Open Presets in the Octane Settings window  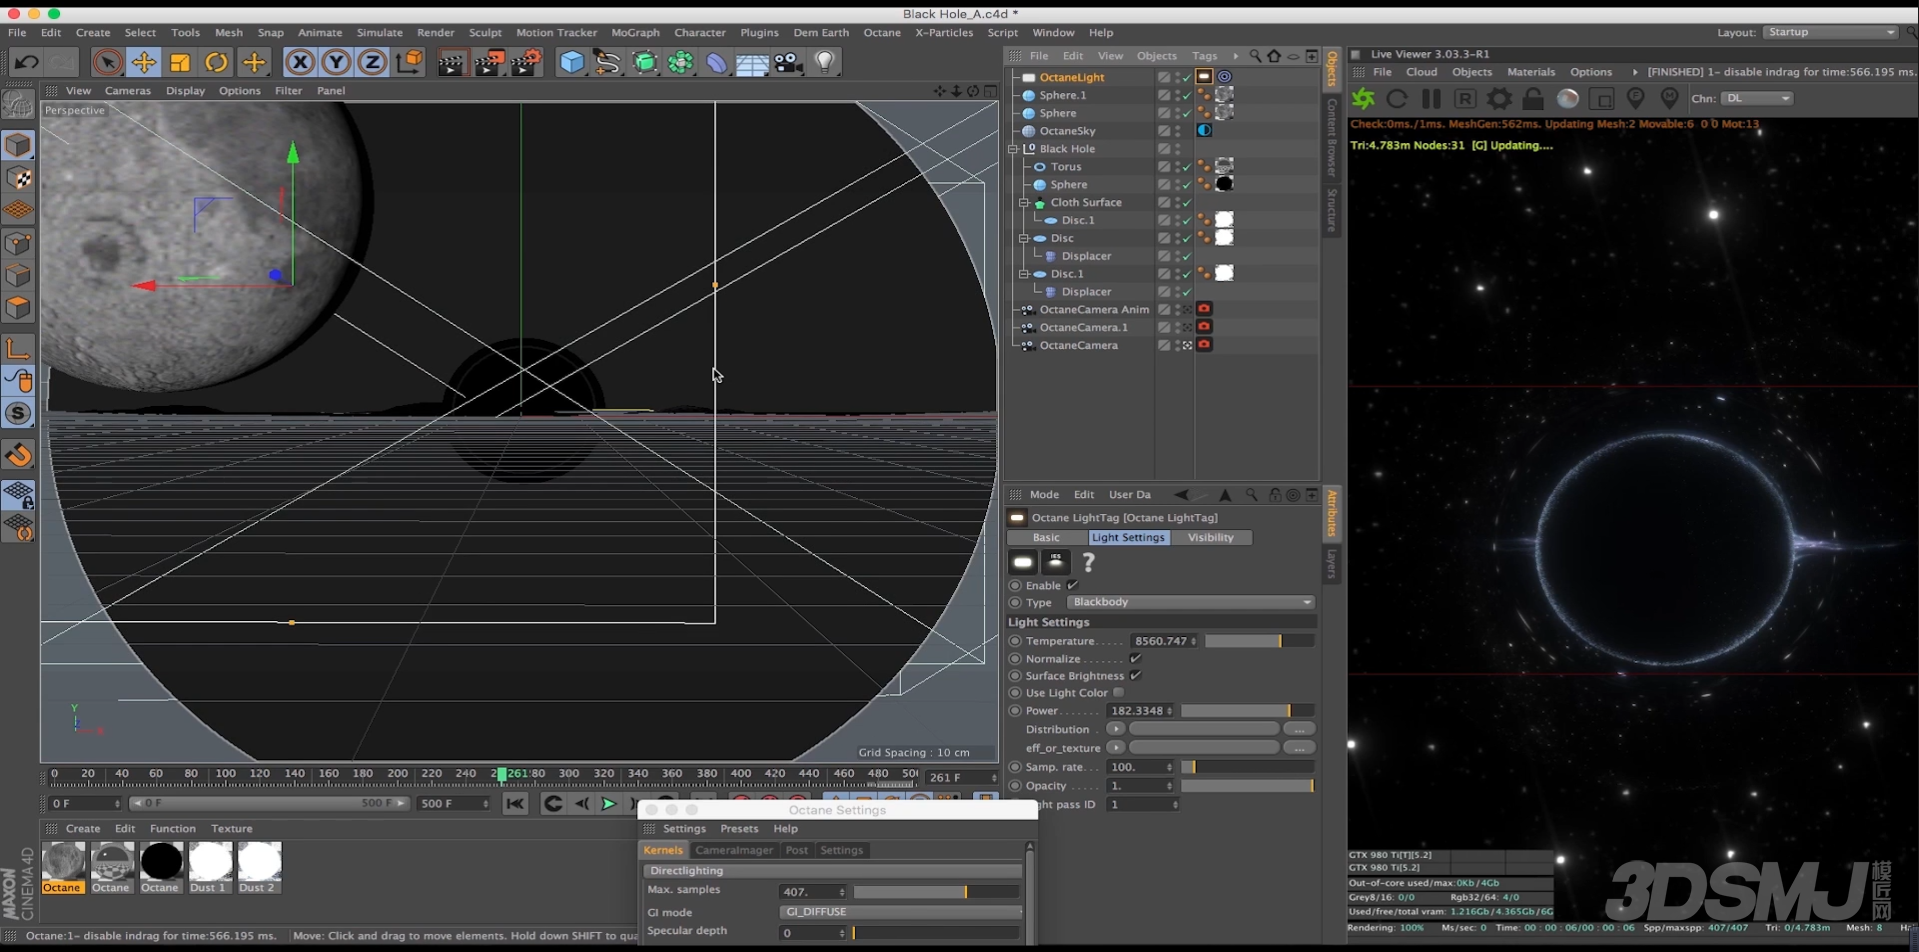tap(739, 829)
